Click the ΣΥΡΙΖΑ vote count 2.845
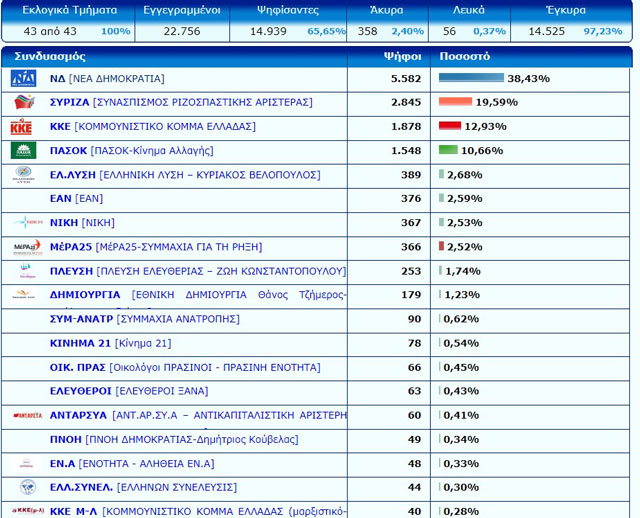The width and height of the screenshot is (640, 518). tap(406, 102)
